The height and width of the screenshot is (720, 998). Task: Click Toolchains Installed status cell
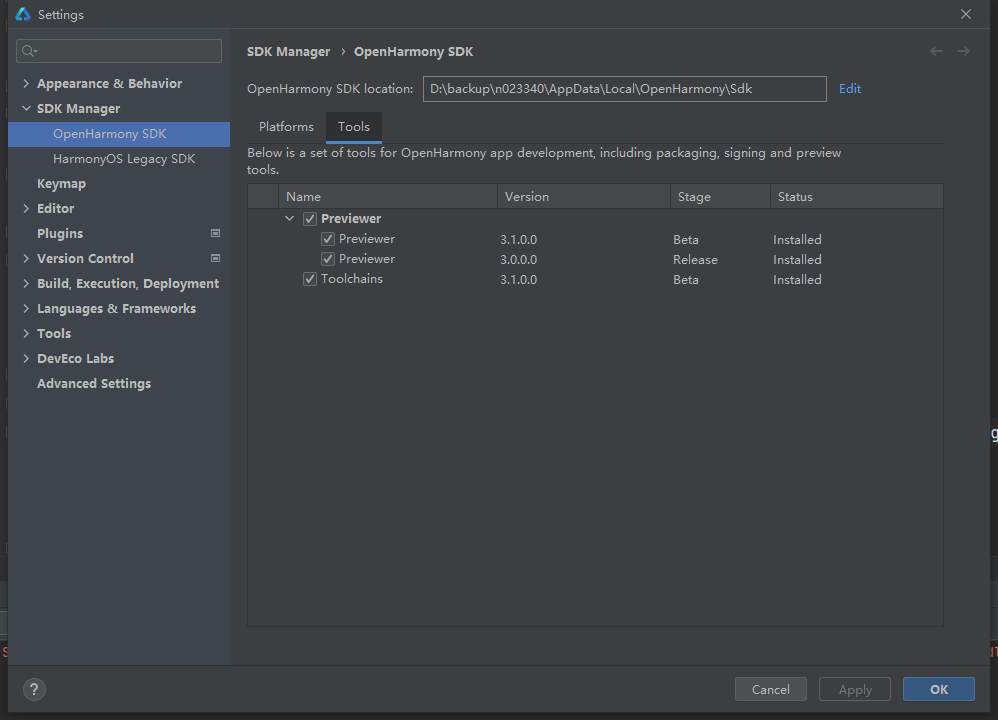click(797, 279)
